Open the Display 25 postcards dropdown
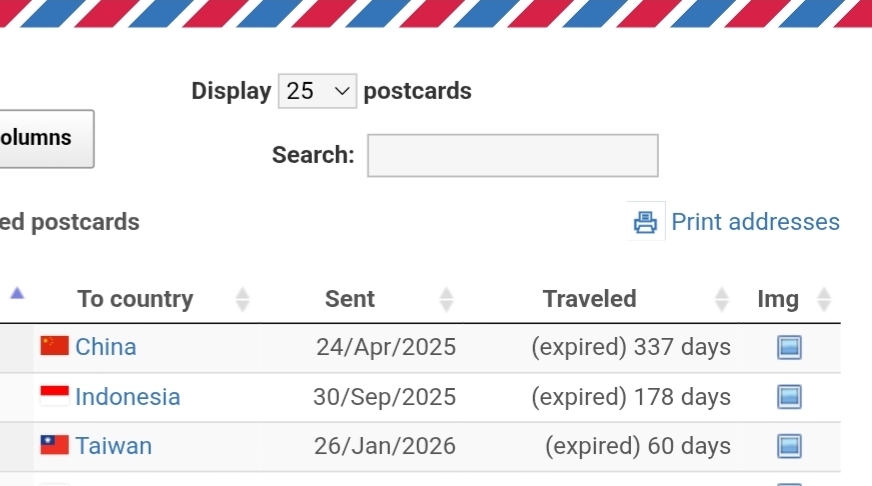872x486 pixels. coord(317,91)
